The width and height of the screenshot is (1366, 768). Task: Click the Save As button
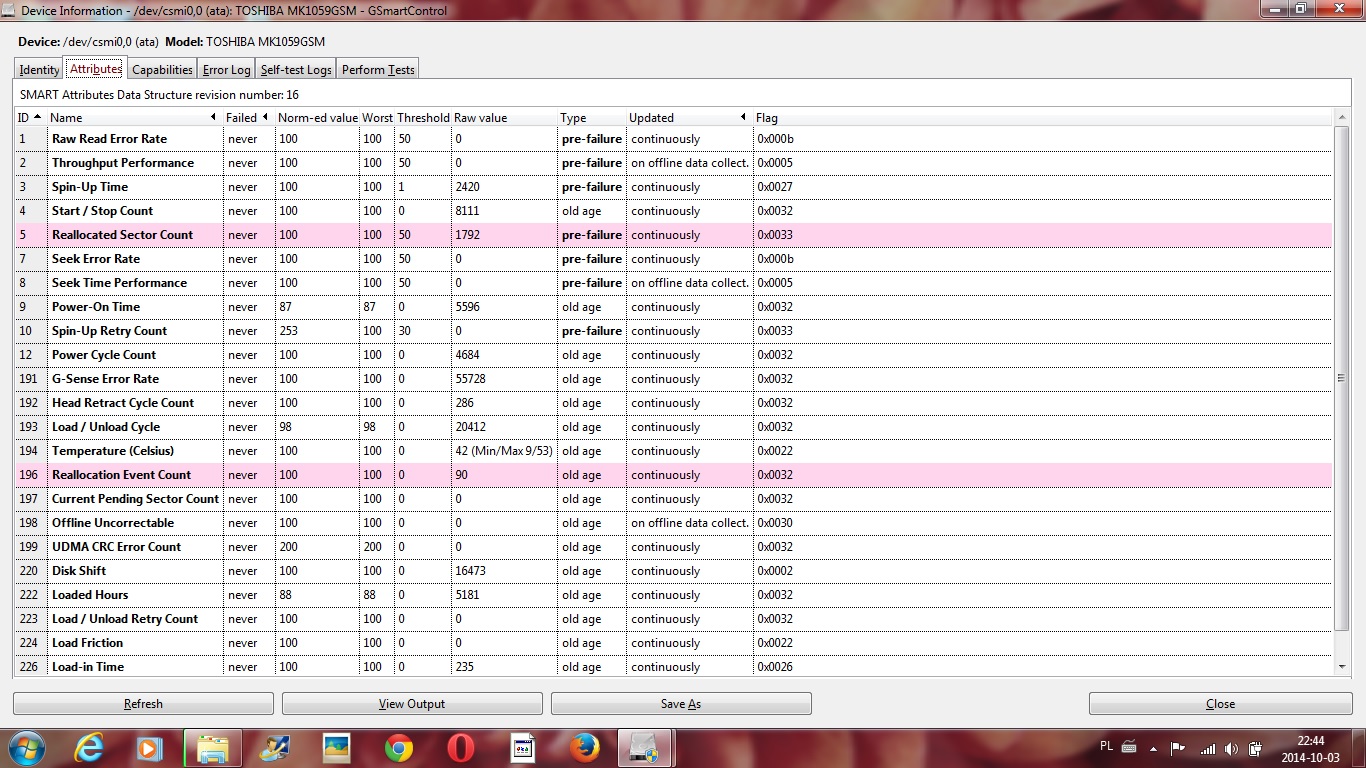pos(681,704)
